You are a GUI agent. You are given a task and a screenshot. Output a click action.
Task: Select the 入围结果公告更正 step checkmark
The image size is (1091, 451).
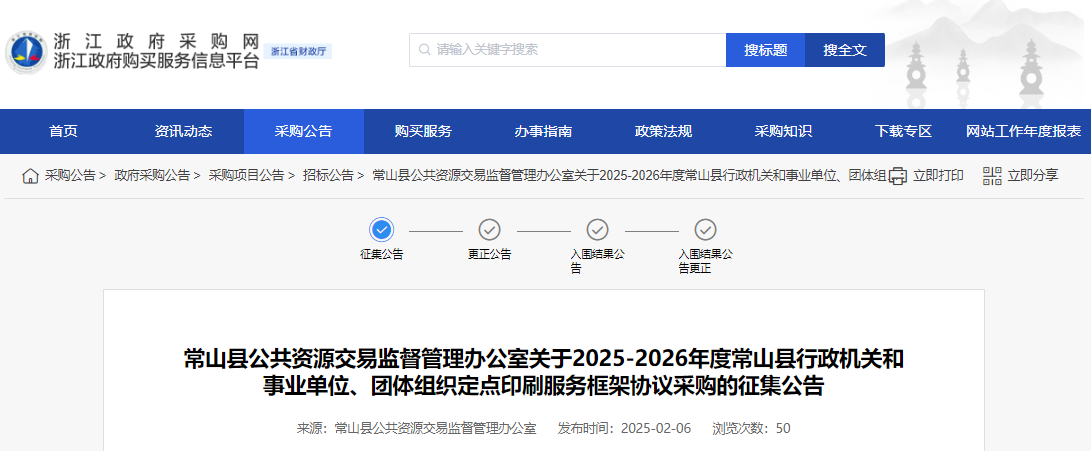(x=705, y=229)
